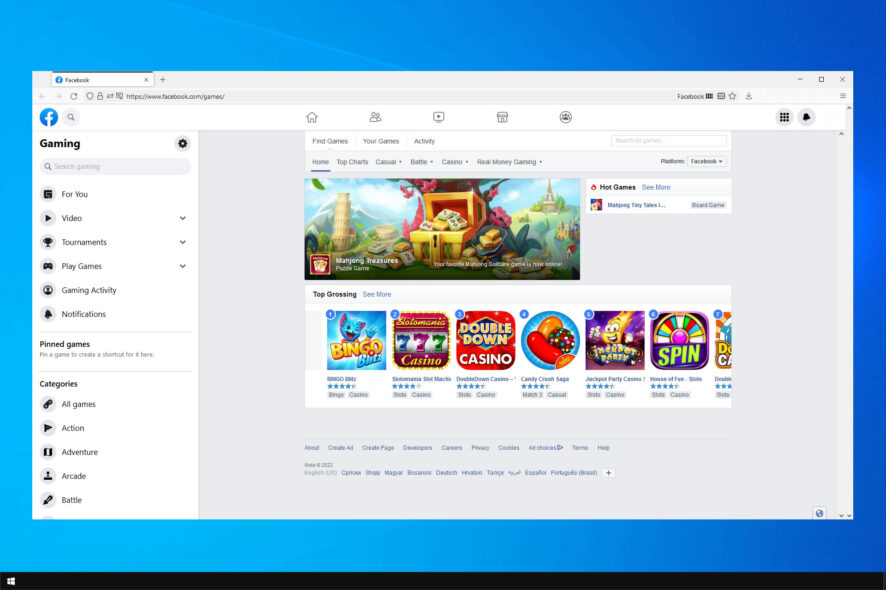Open the browser hamburger menu
Viewport: 886px width, 590px height.
(842, 96)
